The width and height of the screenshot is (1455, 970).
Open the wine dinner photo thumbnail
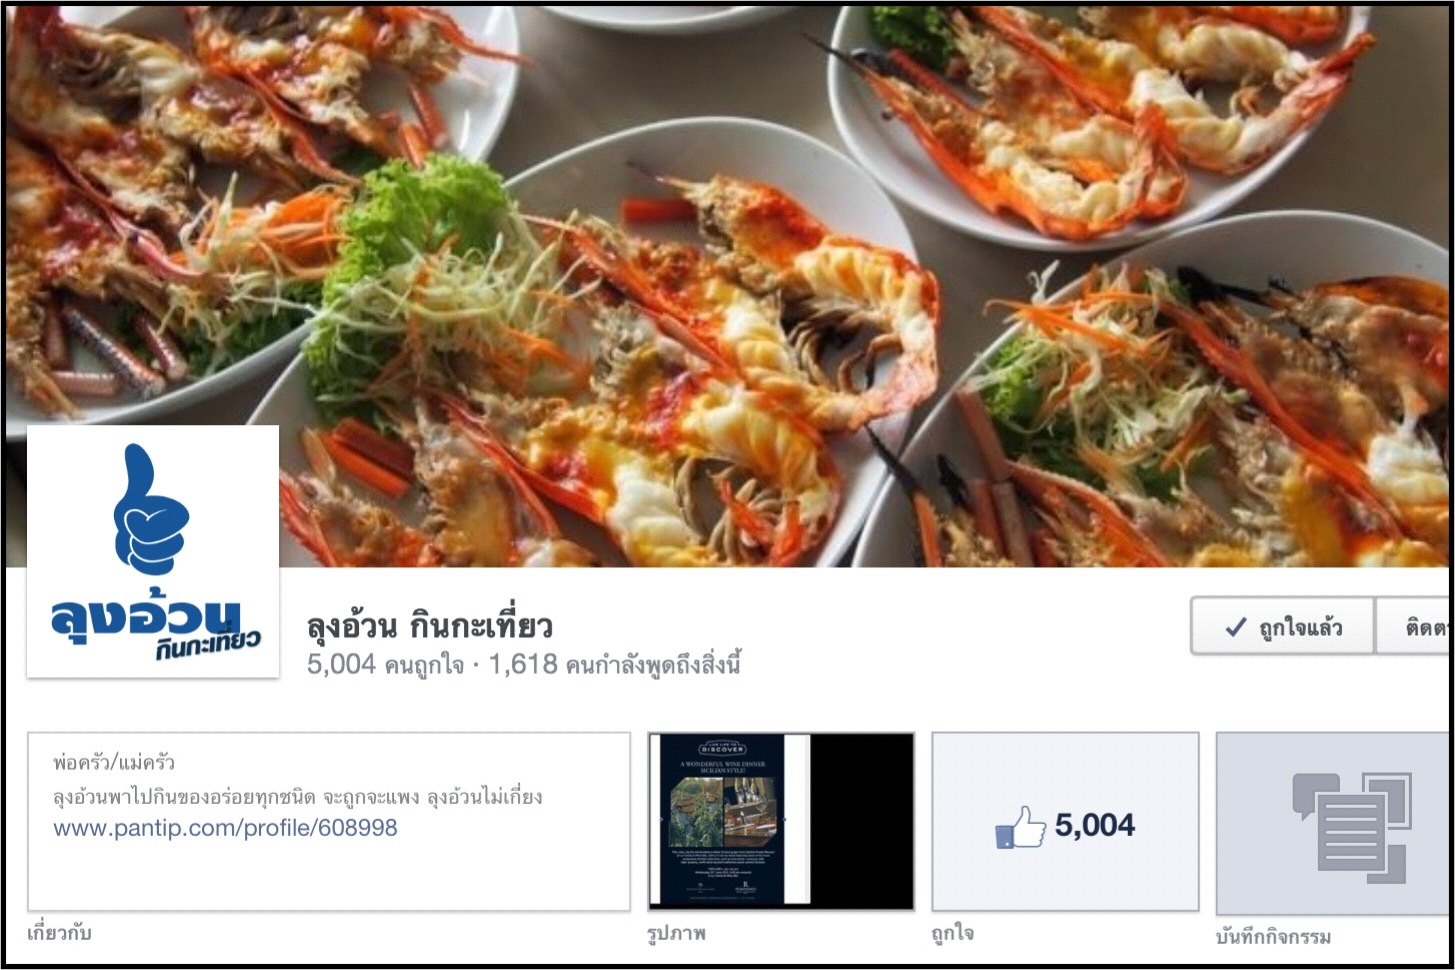coord(730,821)
